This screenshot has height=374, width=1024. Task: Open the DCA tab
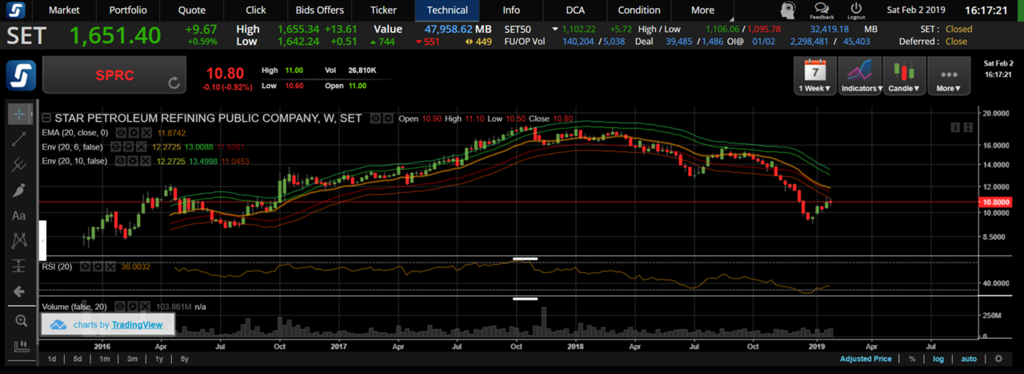click(575, 10)
